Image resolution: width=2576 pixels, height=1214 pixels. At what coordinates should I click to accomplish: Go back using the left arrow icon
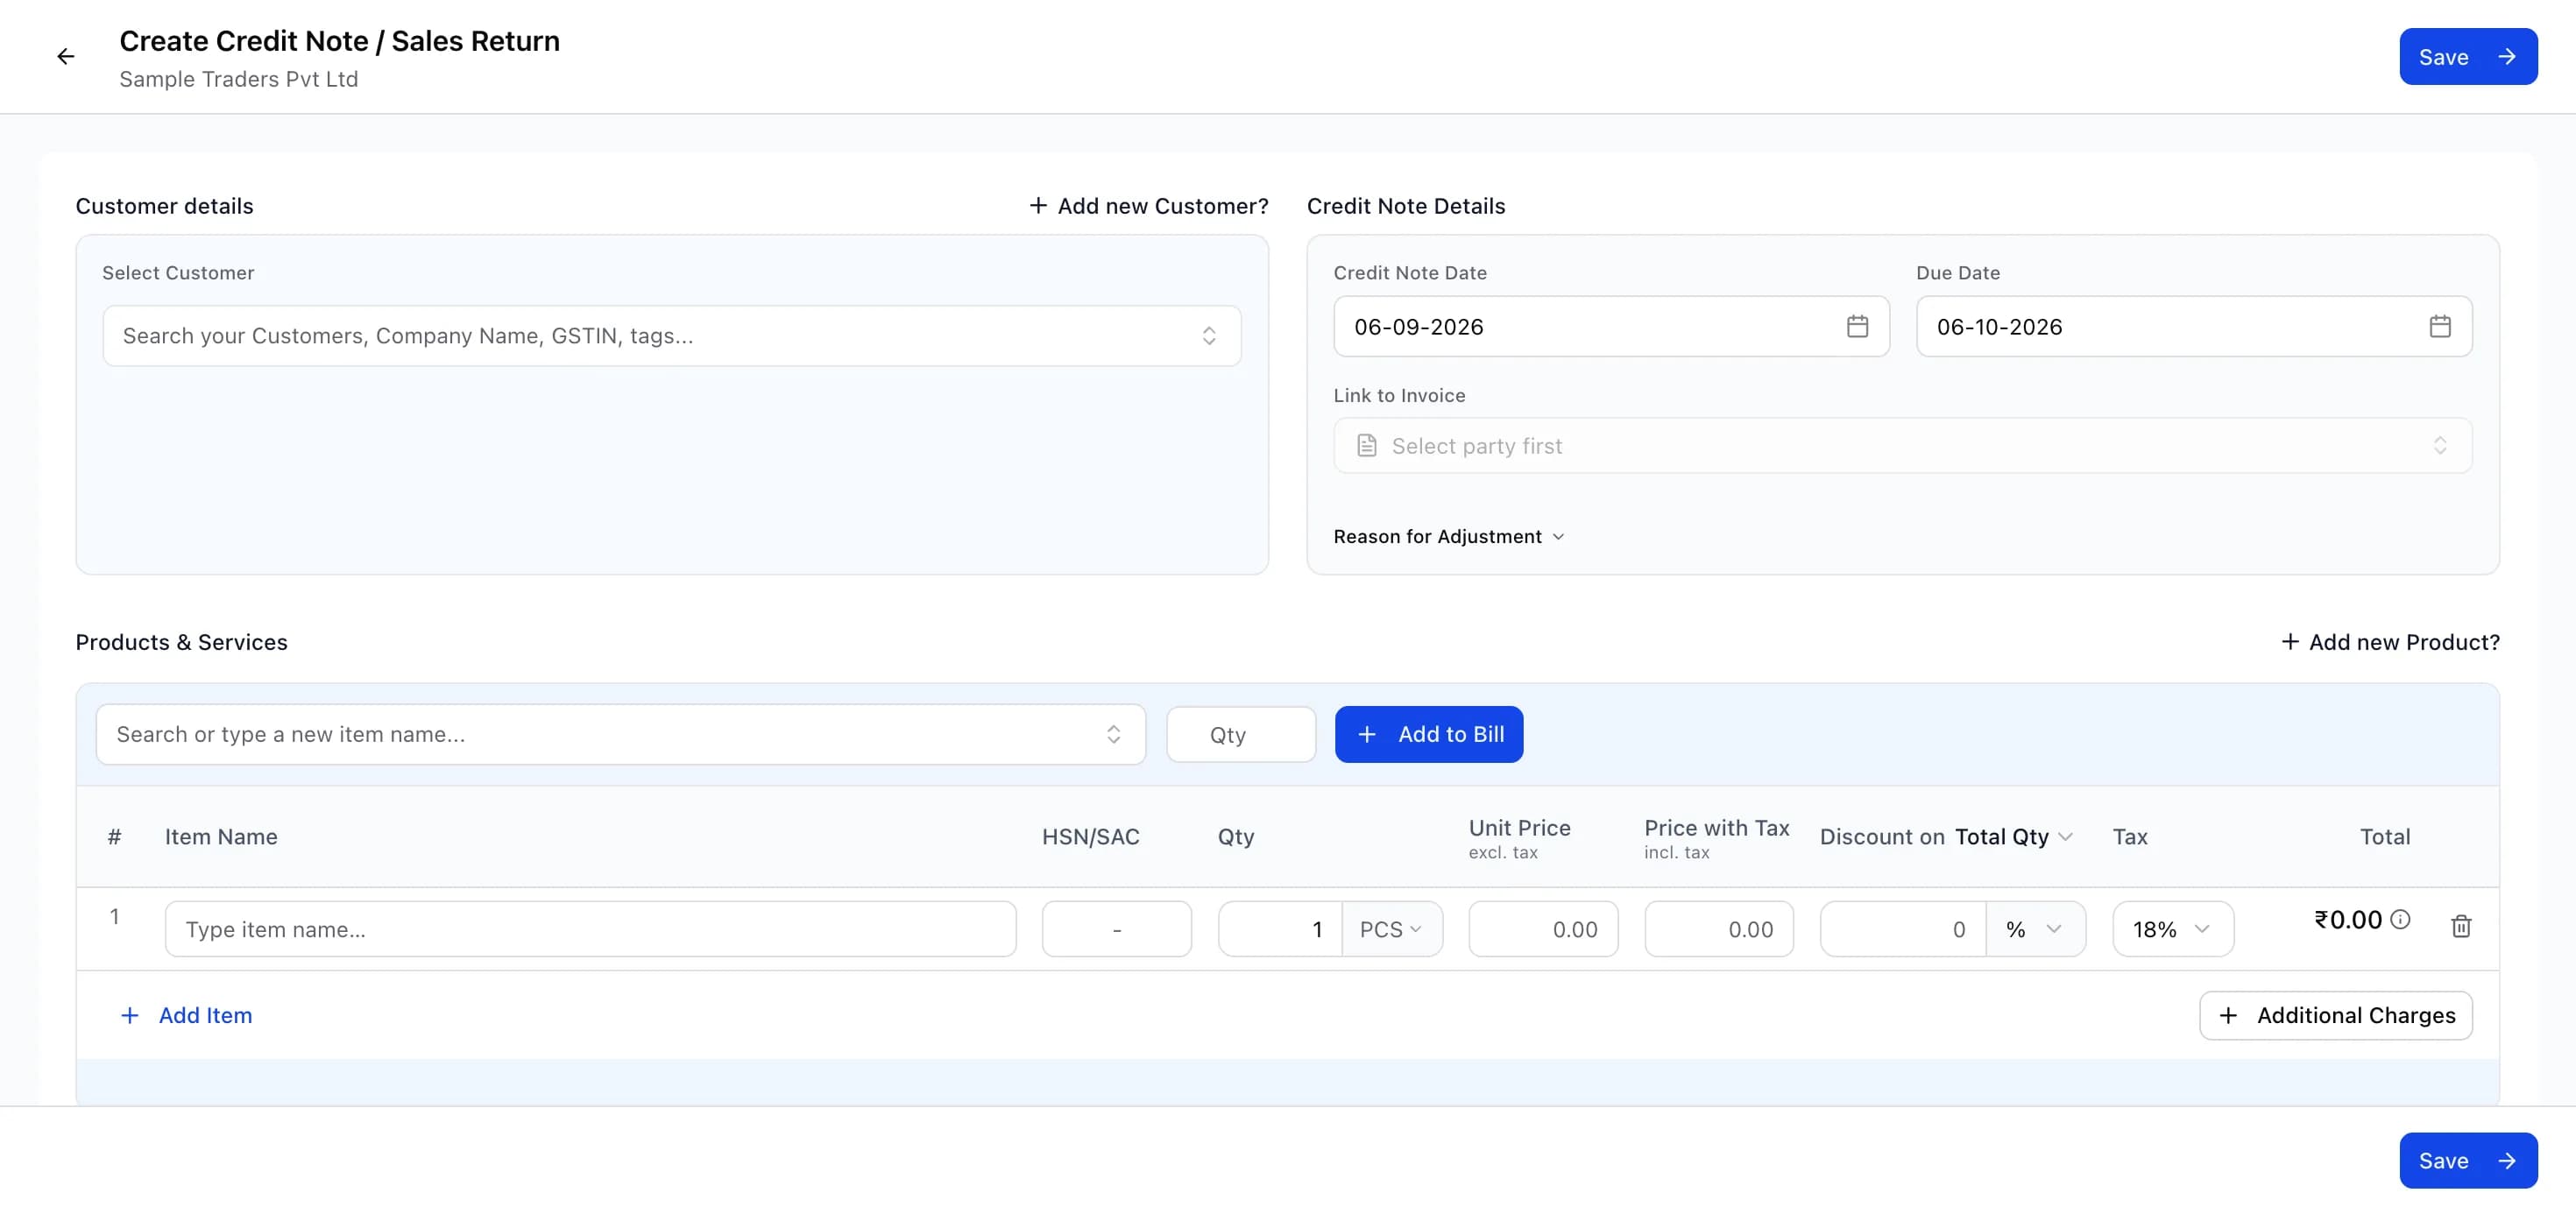(66, 57)
